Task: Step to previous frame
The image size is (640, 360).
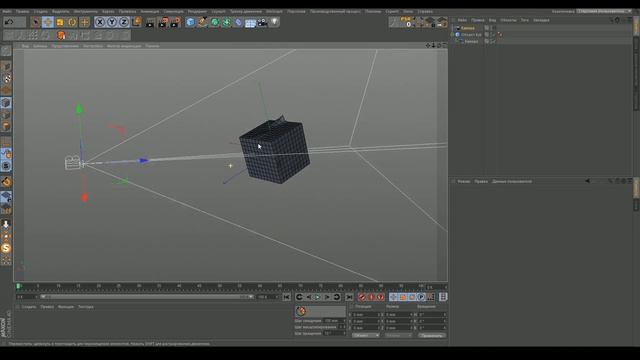Action: pyautogui.click(x=309, y=297)
